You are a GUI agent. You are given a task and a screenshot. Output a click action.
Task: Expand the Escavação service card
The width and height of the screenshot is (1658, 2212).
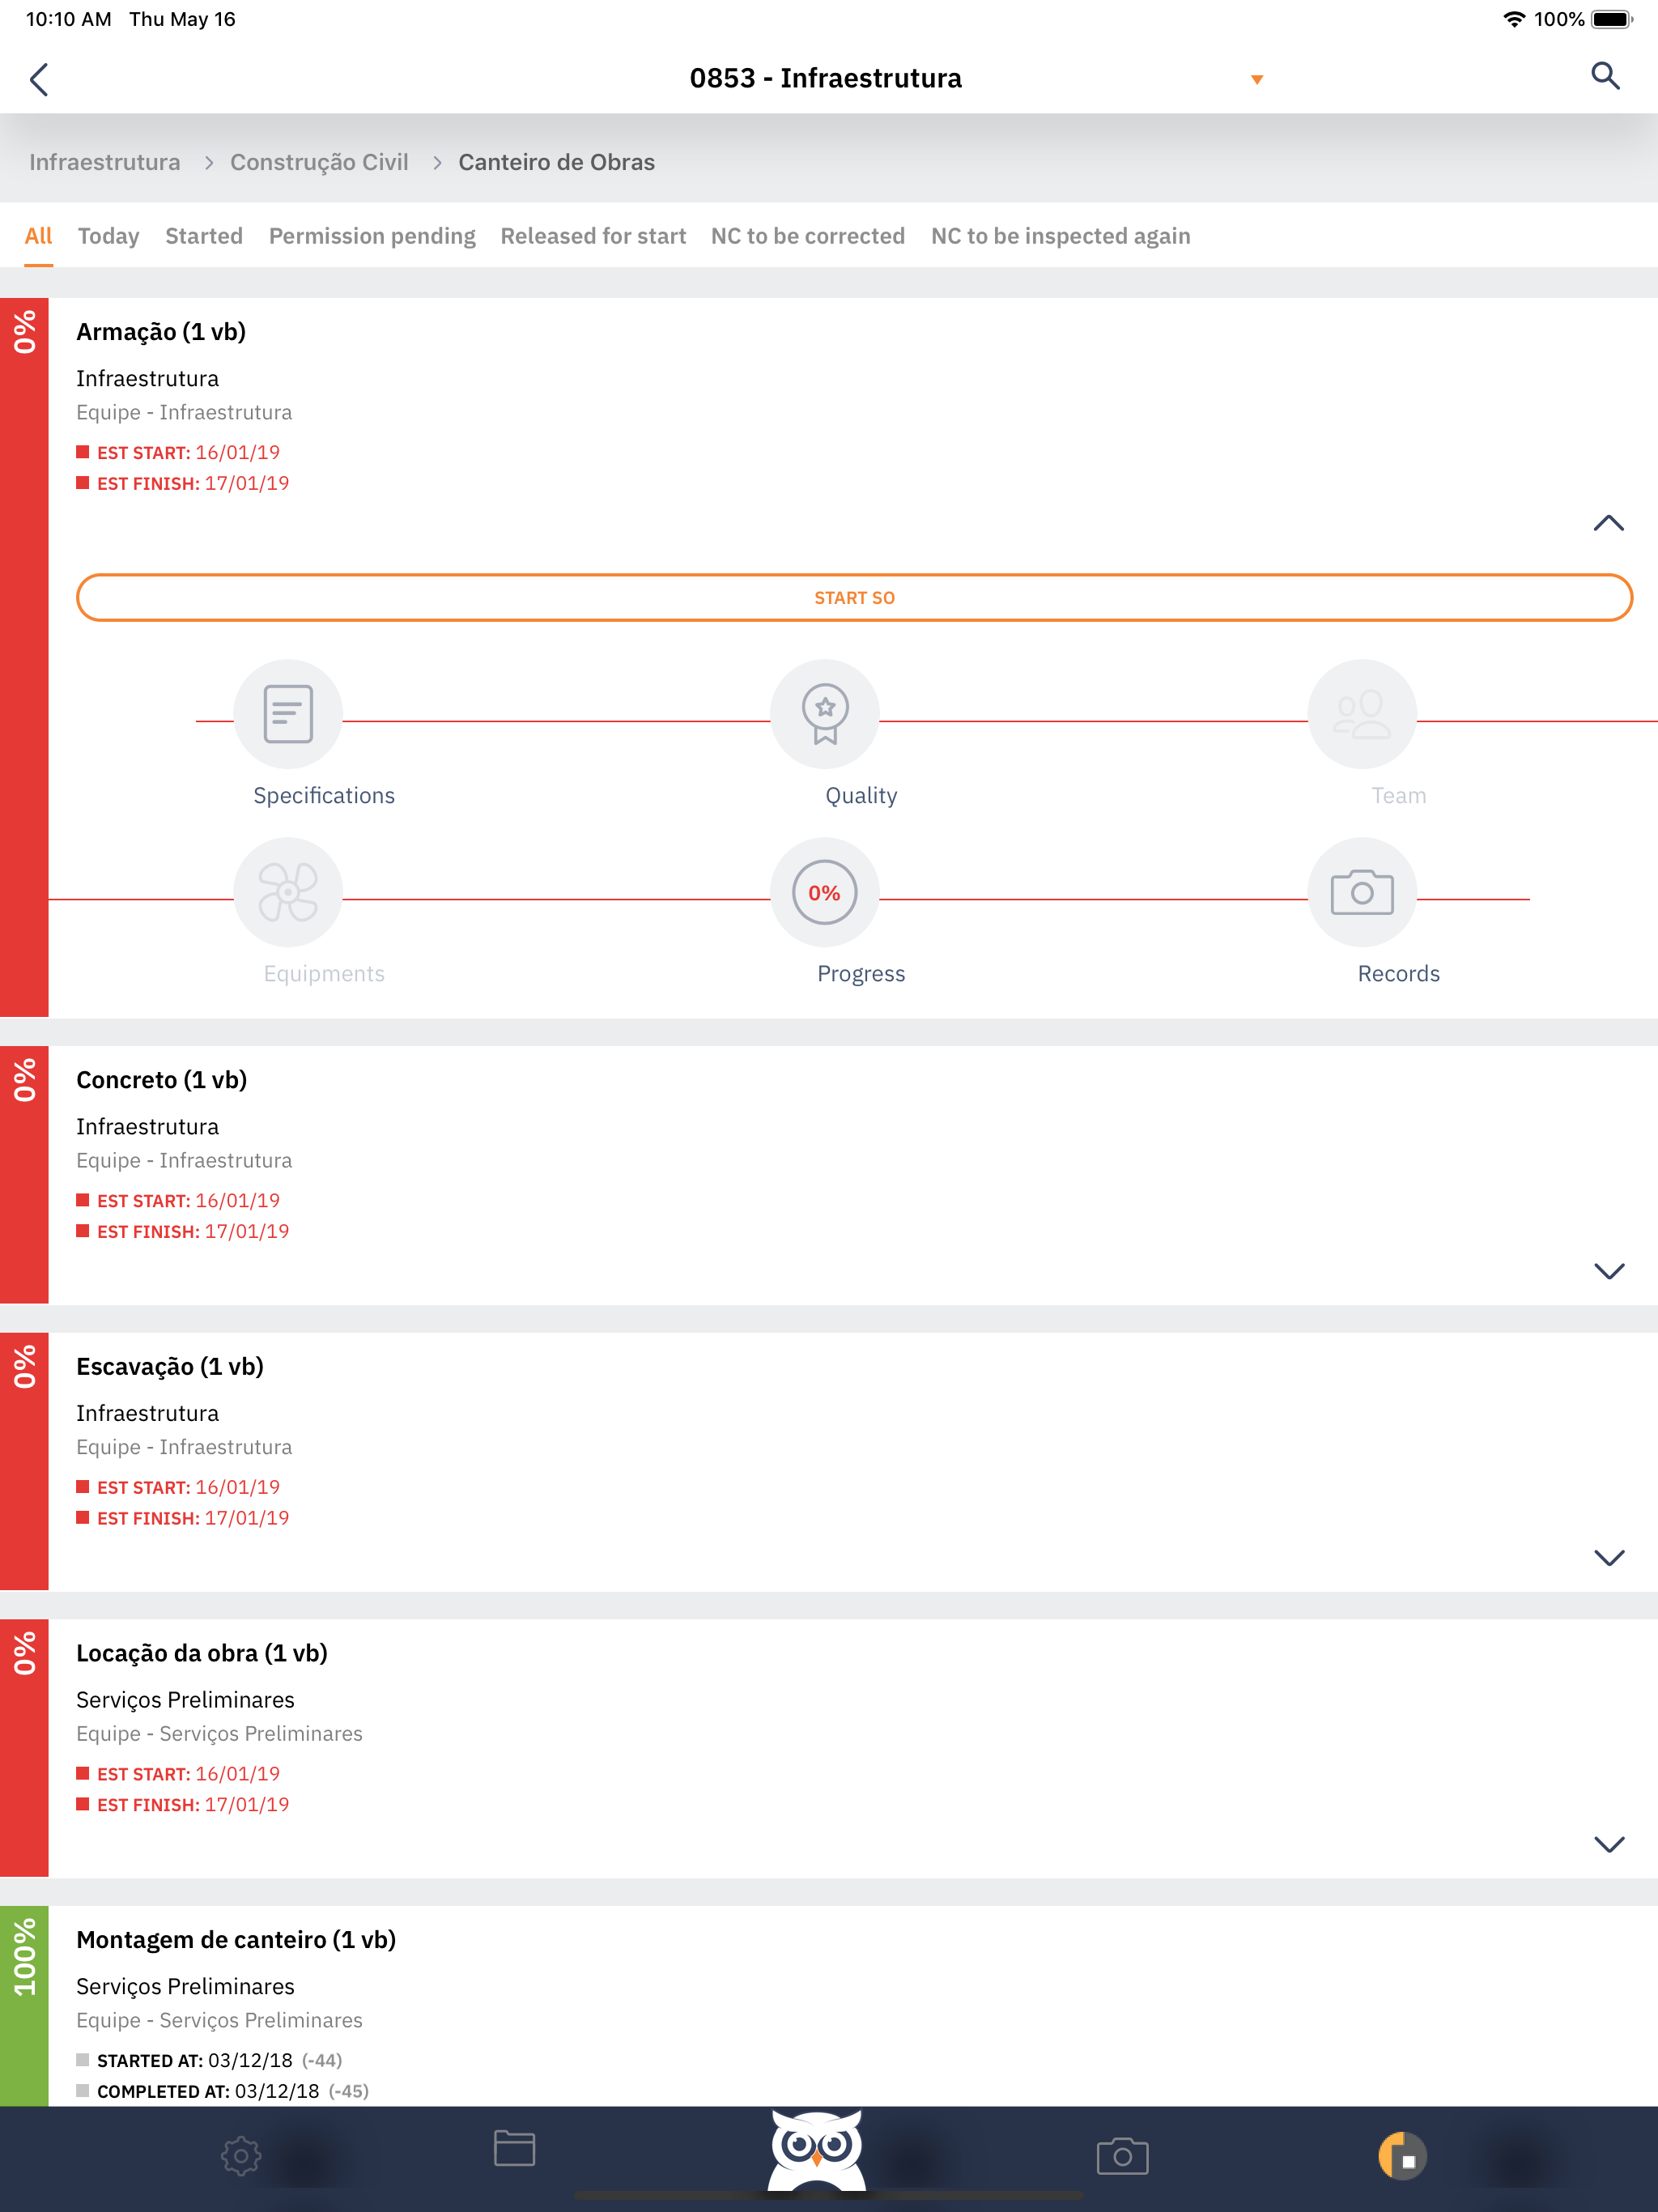click(1608, 1558)
